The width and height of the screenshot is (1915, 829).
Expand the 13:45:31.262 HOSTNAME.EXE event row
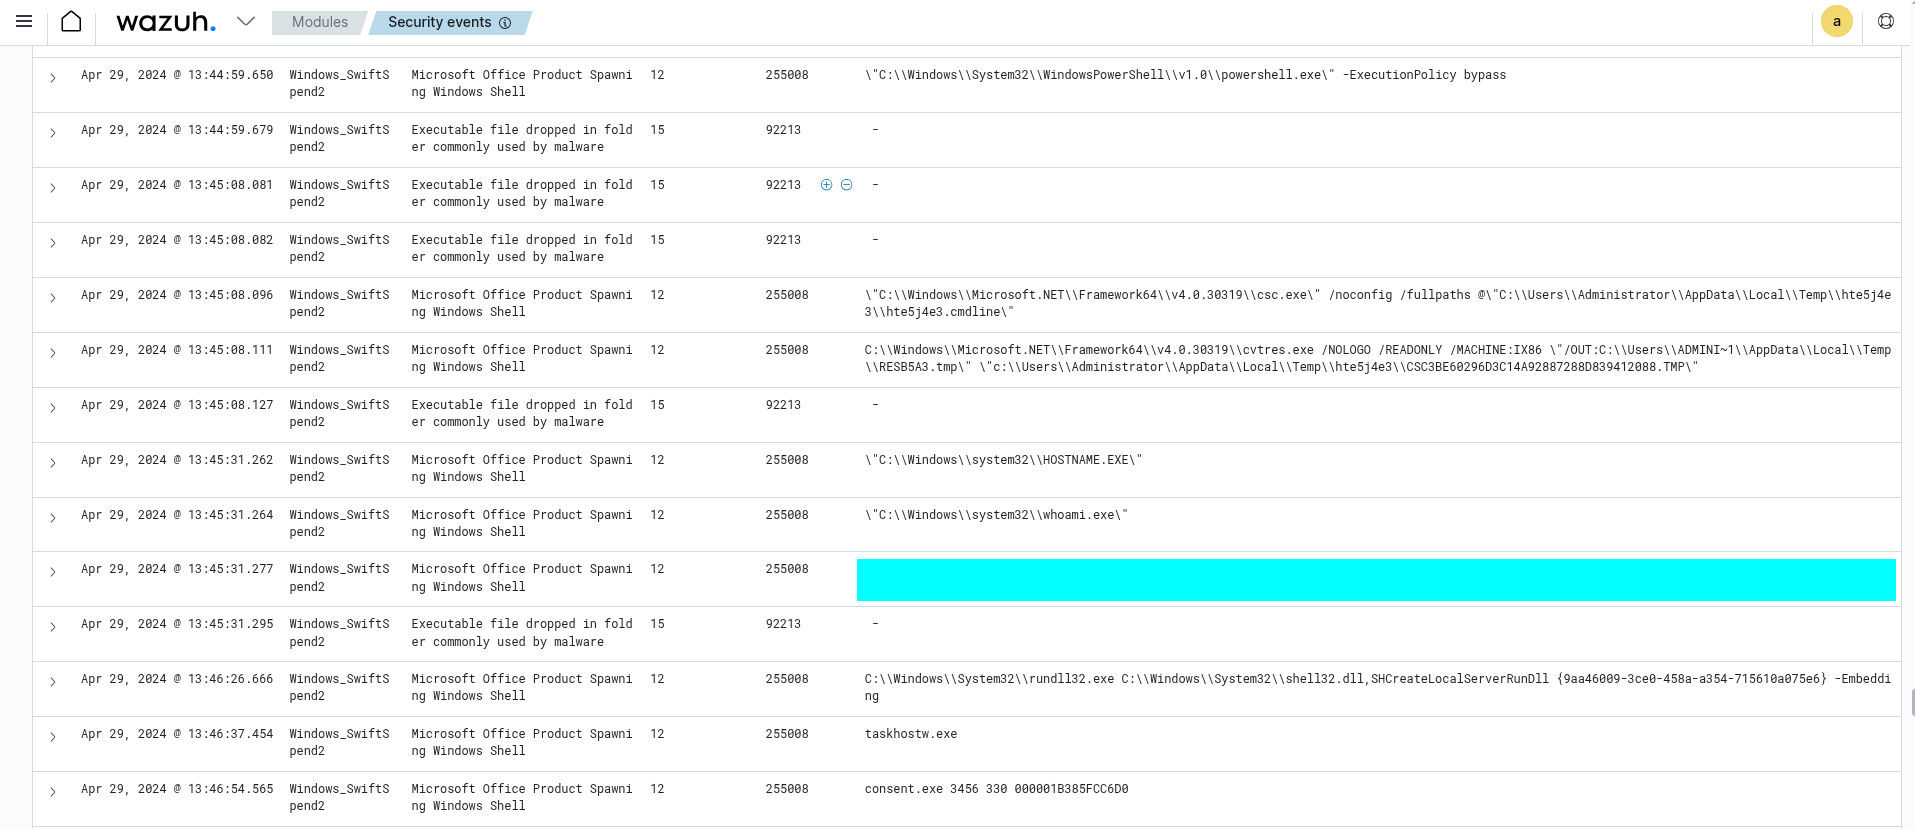coord(53,462)
